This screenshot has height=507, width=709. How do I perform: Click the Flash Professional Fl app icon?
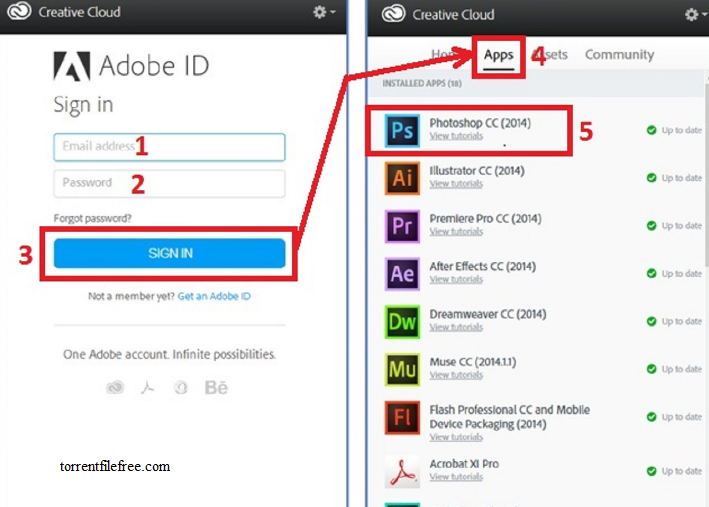pos(402,417)
